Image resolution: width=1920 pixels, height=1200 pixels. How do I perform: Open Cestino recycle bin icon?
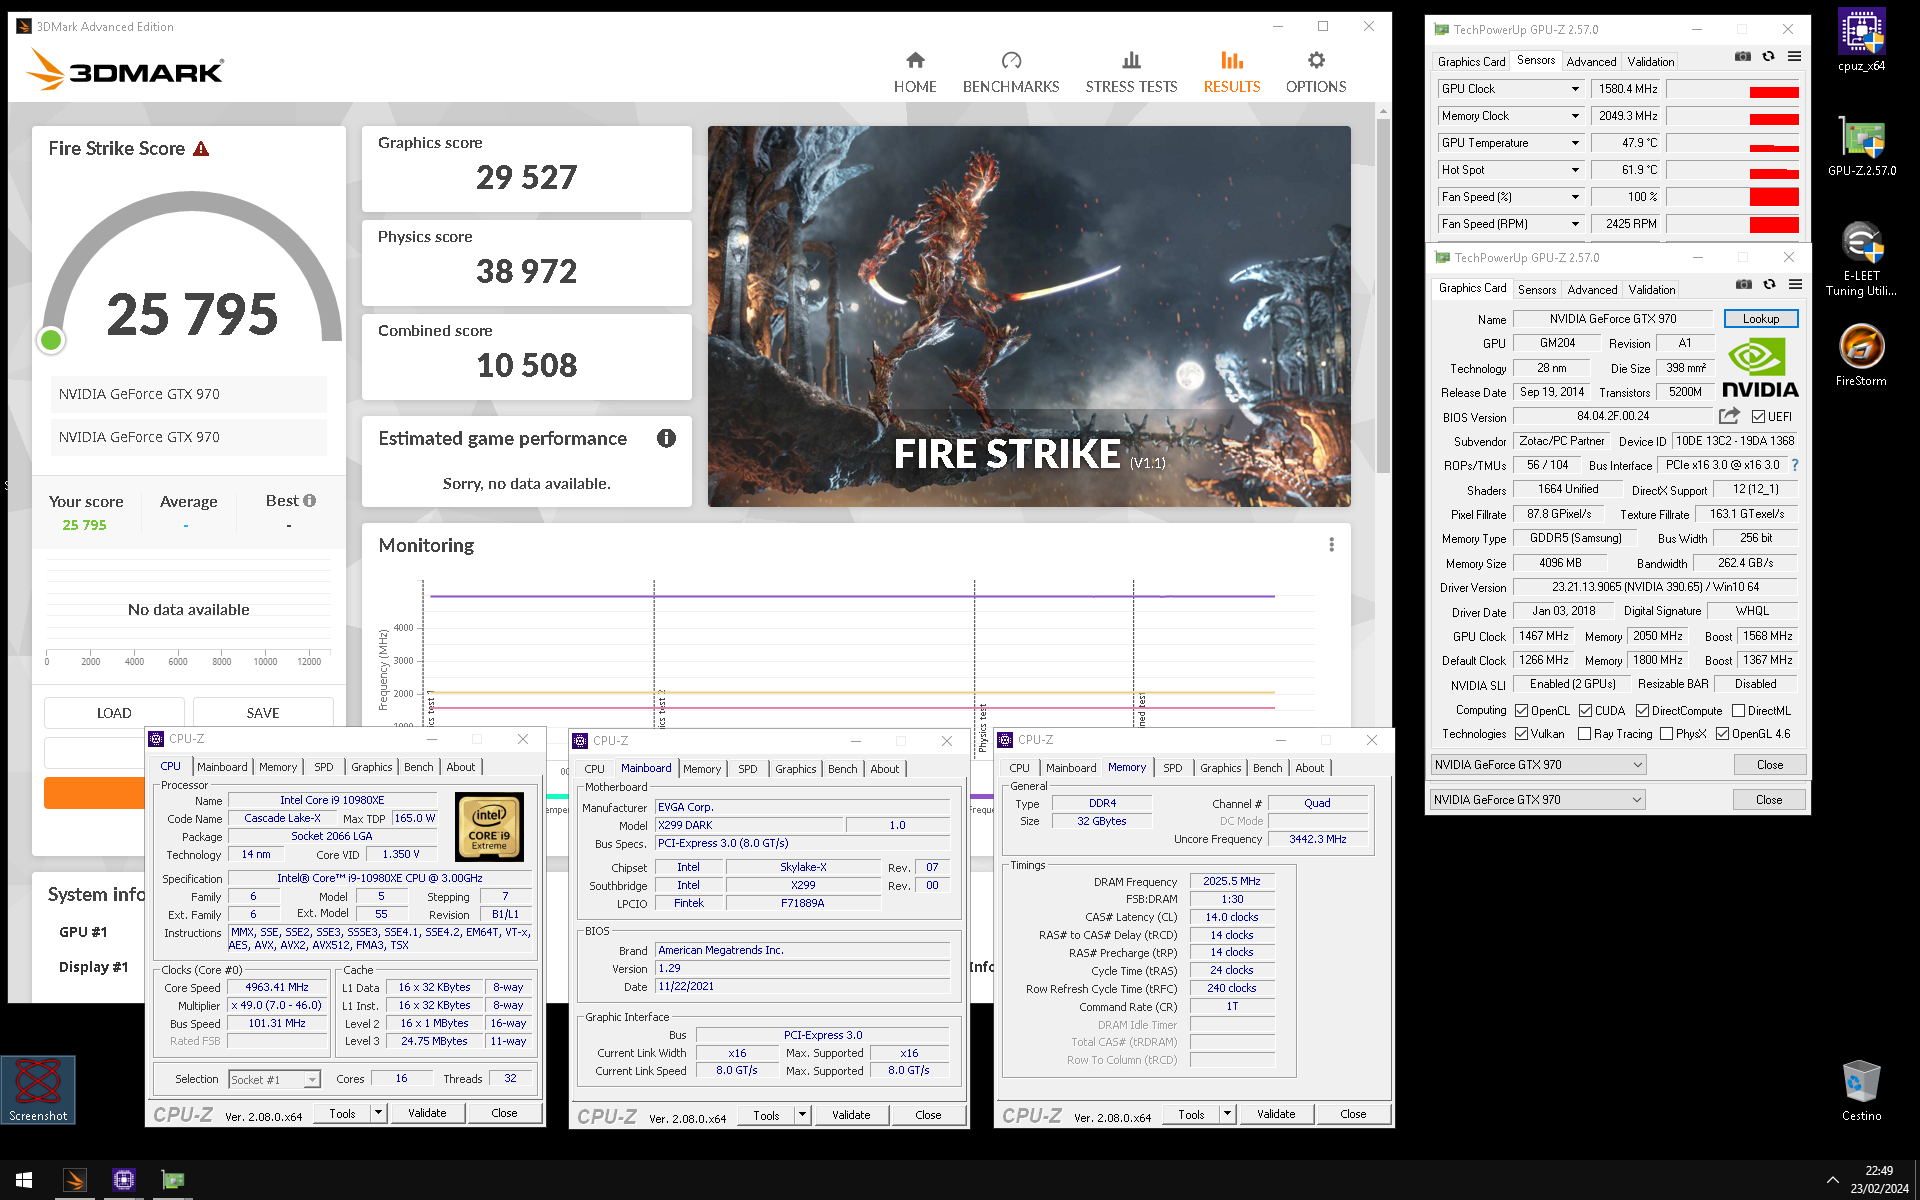coord(1861,1091)
